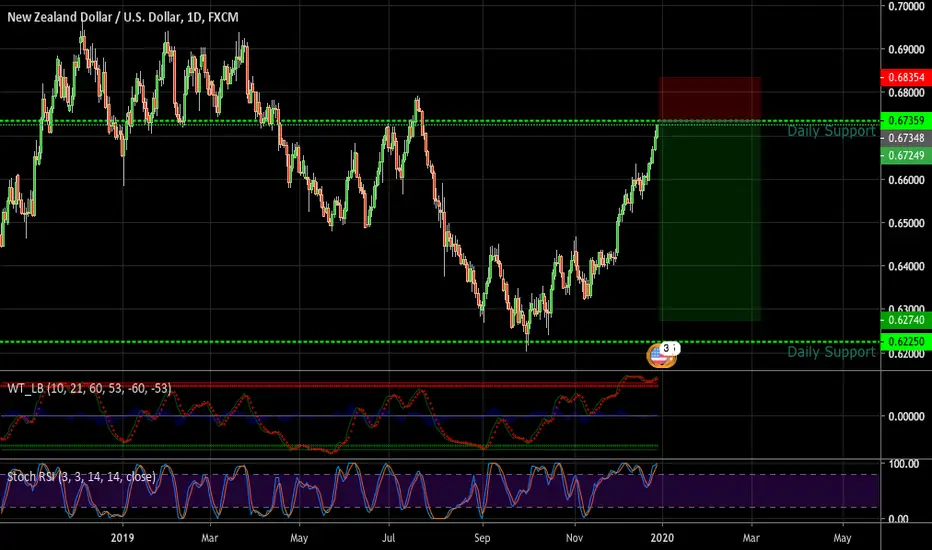This screenshot has height=550, width=932.
Task: Click the 0.69000 price scale value
Action: point(906,49)
